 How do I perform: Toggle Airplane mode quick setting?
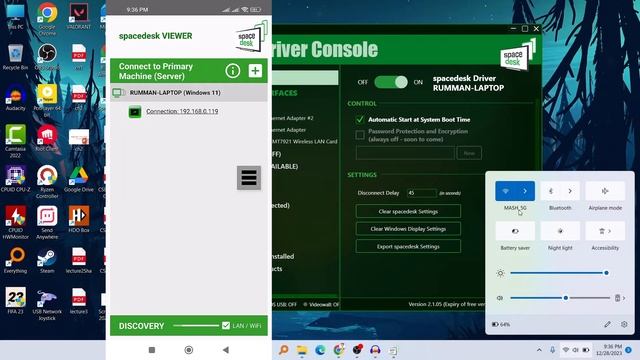[x=605, y=191]
